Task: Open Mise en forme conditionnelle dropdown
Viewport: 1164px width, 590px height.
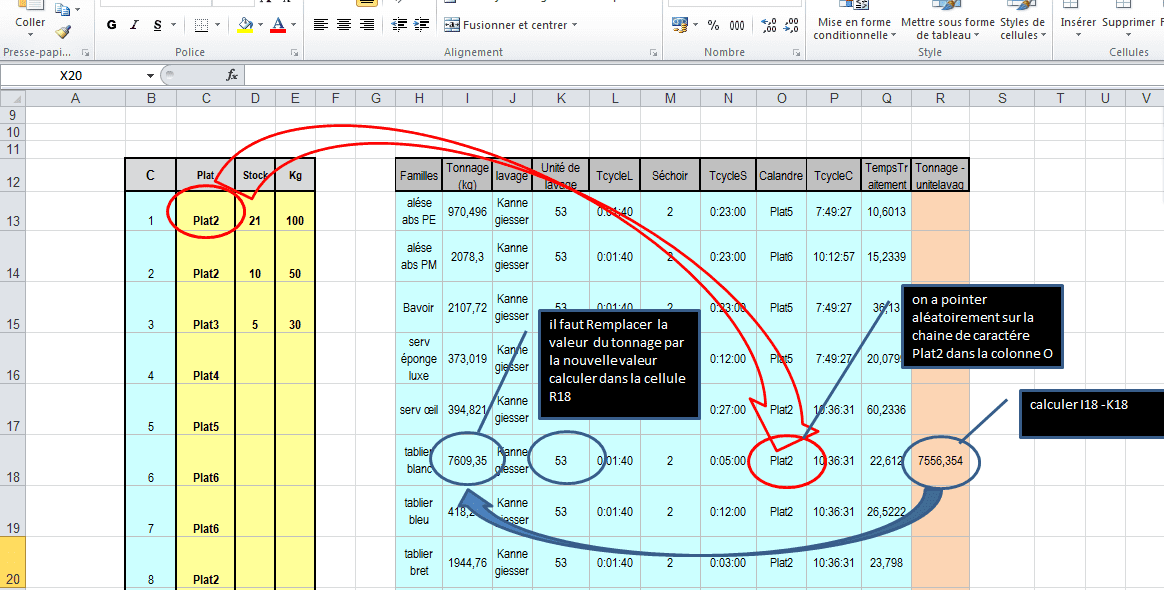Action: click(x=853, y=28)
